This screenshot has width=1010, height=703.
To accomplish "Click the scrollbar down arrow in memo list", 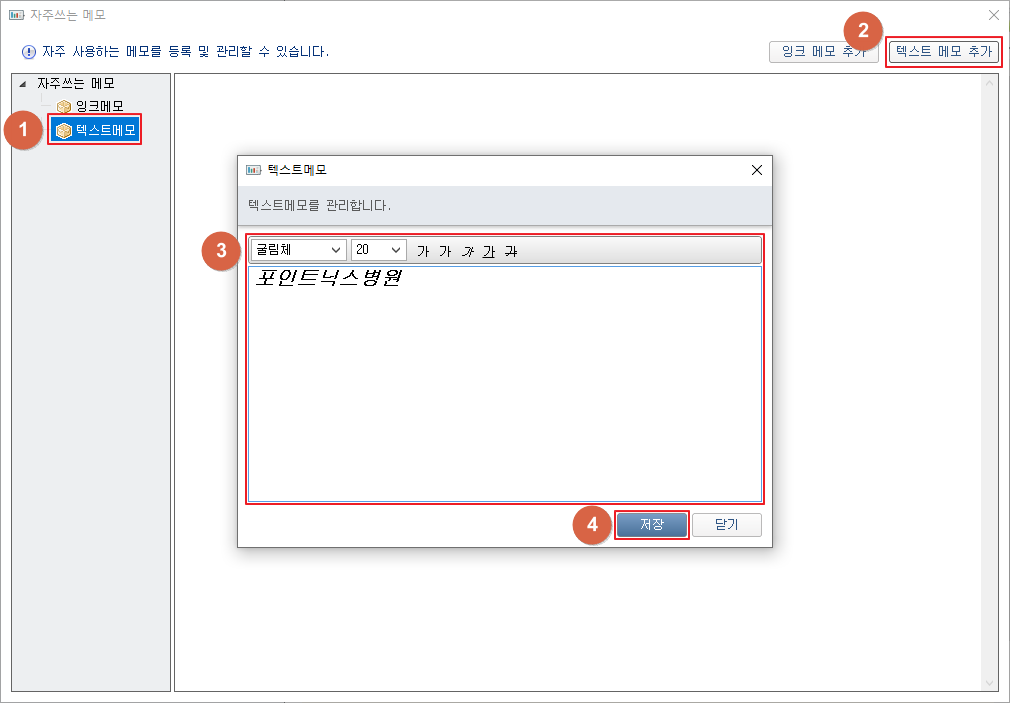I will pos(990,682).
